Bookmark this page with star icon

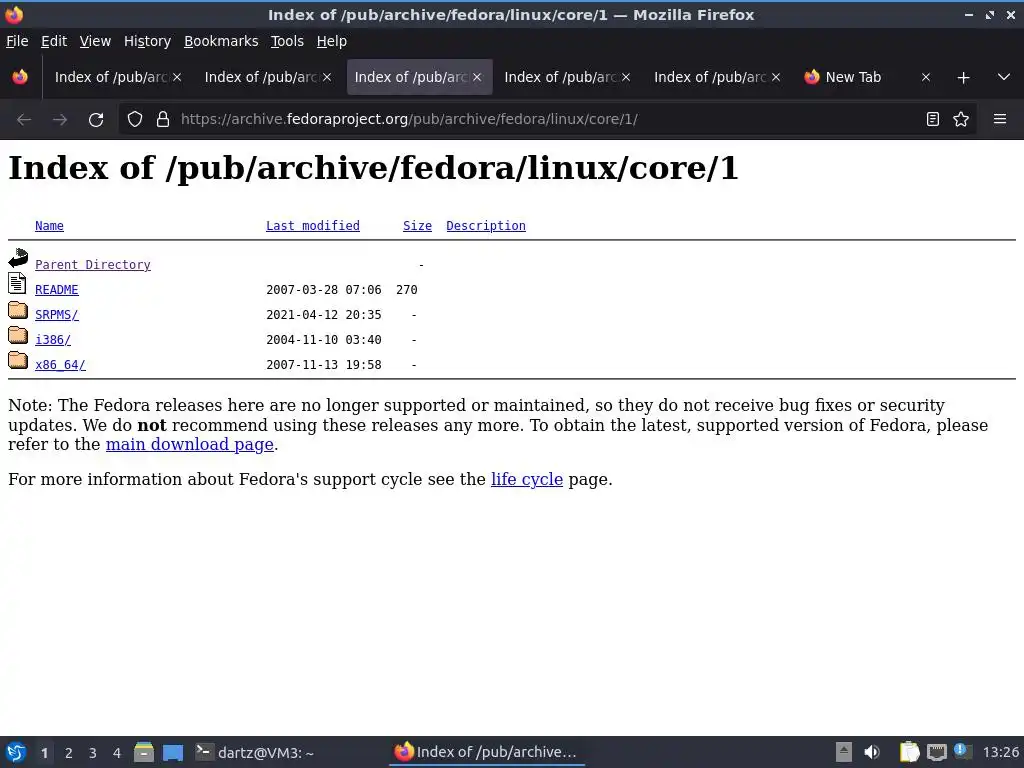(961, 120)
